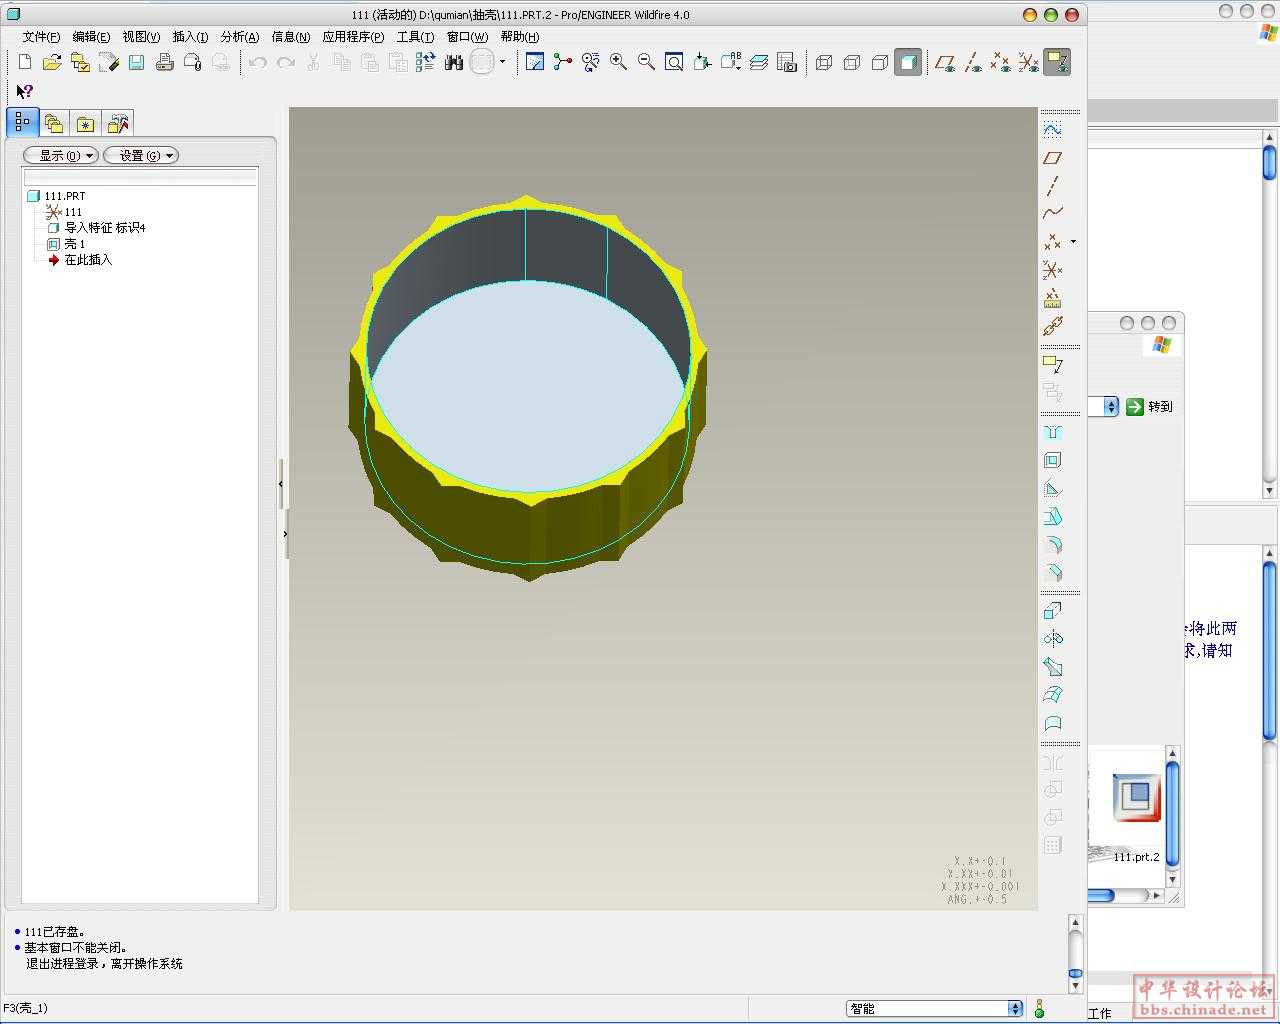Viewport: 1280px width, 1024px height.
Task: Select the Datum Curve tool
Action: point(1052,213)
